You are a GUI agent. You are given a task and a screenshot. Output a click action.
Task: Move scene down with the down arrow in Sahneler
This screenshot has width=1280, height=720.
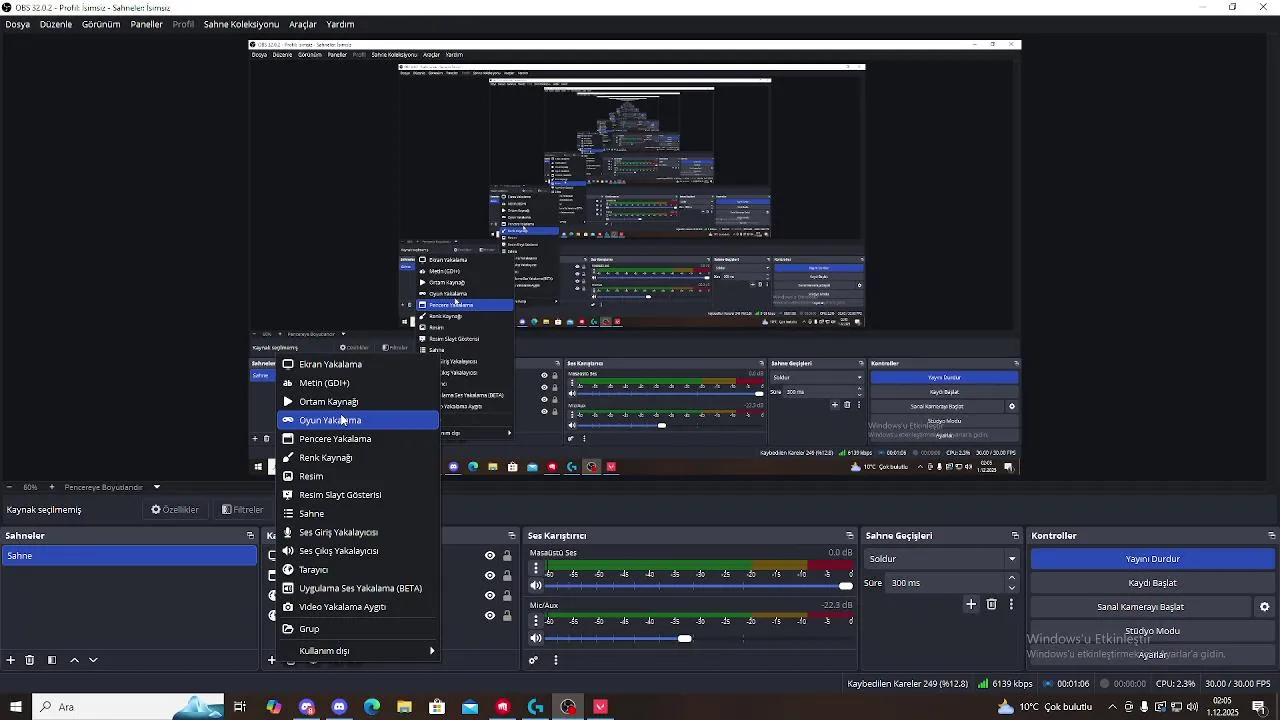[x=93, y=660]
